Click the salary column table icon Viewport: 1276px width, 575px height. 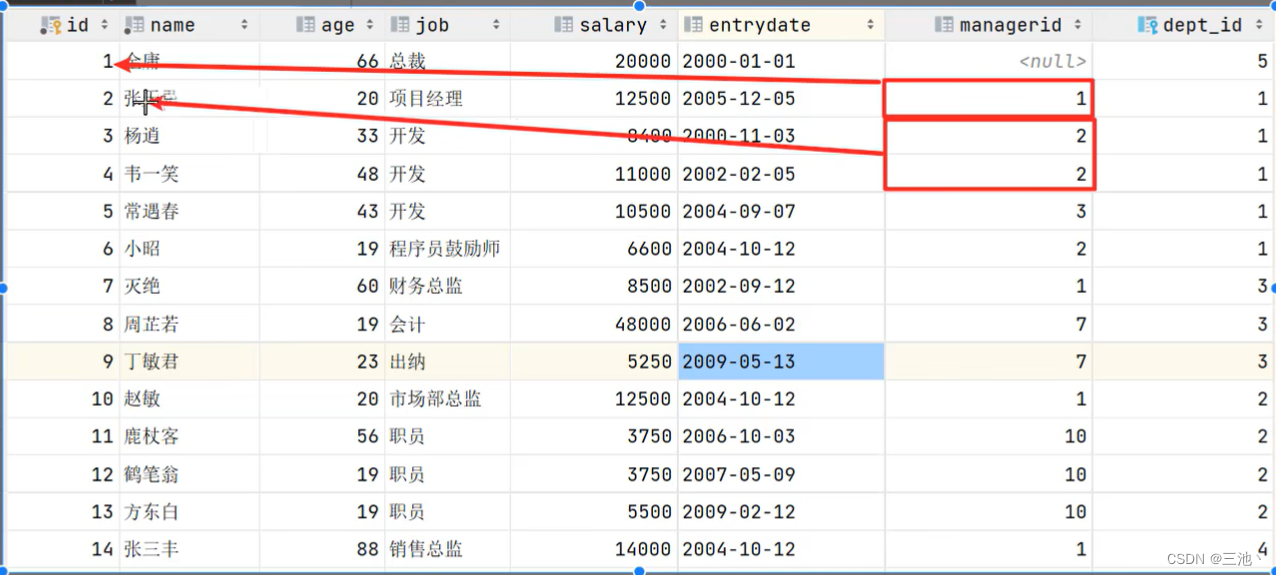click(x=563, y=25)
